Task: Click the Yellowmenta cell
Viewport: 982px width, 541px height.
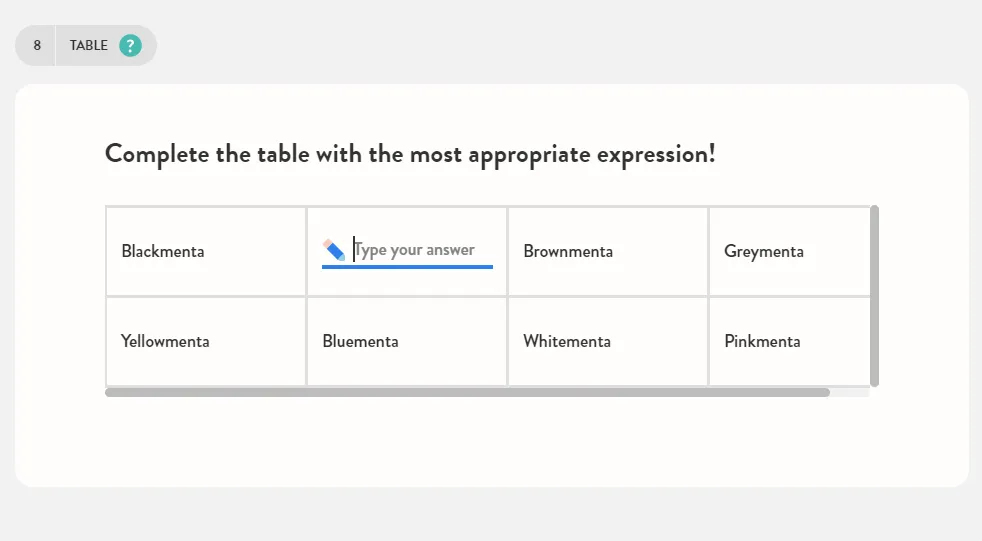Action: (206, 341)
